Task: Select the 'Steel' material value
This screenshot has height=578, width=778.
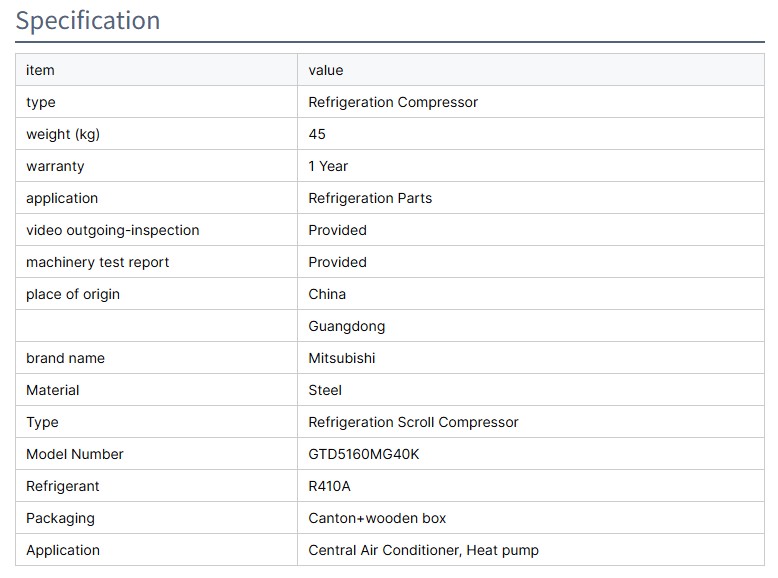Action: [325, 390]
